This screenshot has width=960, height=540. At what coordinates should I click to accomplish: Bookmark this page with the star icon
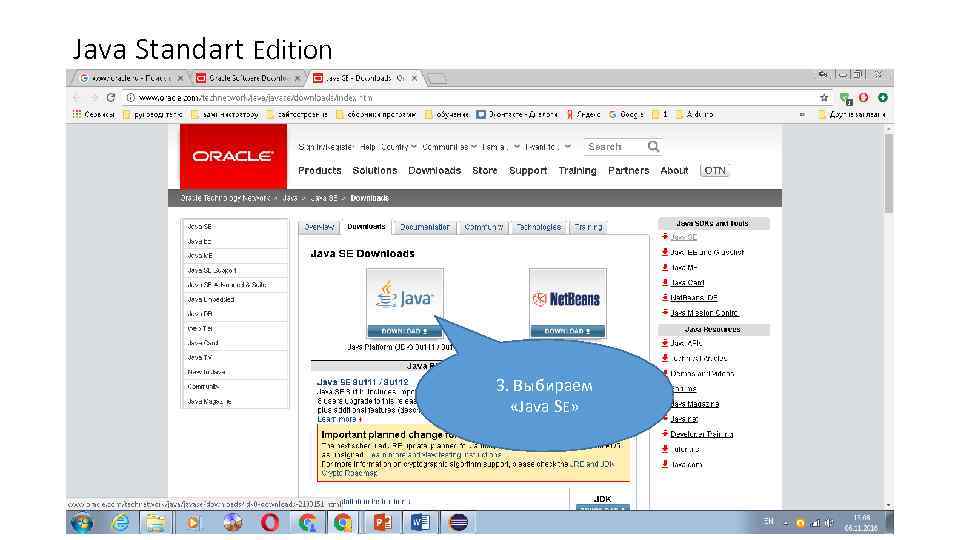pyautogui.click(x=824, y=97)
